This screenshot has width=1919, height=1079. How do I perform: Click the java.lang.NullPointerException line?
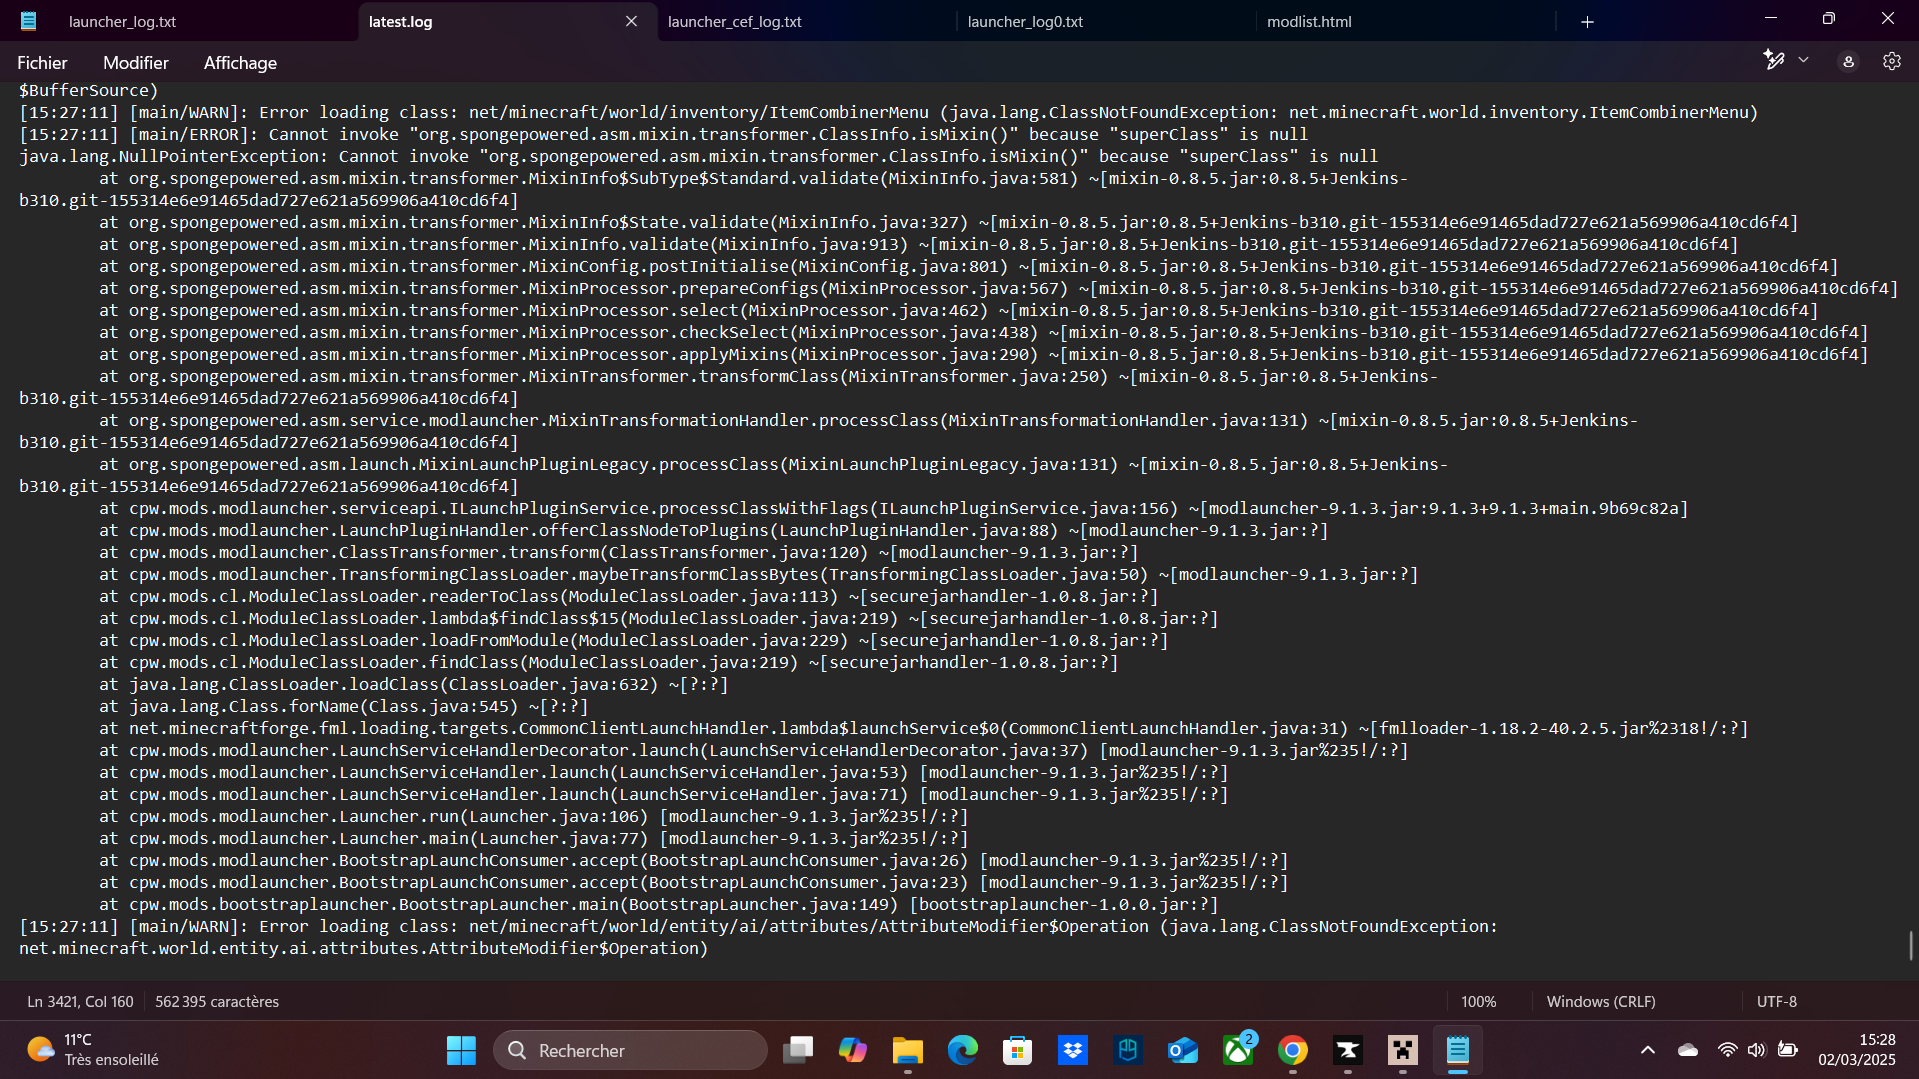tap(698, 156)
